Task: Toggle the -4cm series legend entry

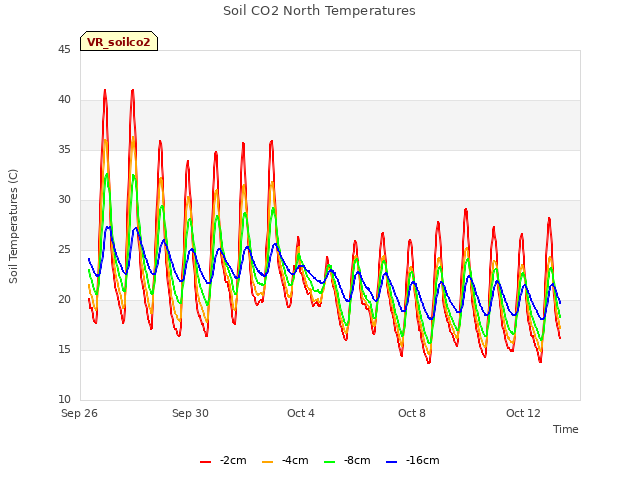Action: click(x=285, y=461)
